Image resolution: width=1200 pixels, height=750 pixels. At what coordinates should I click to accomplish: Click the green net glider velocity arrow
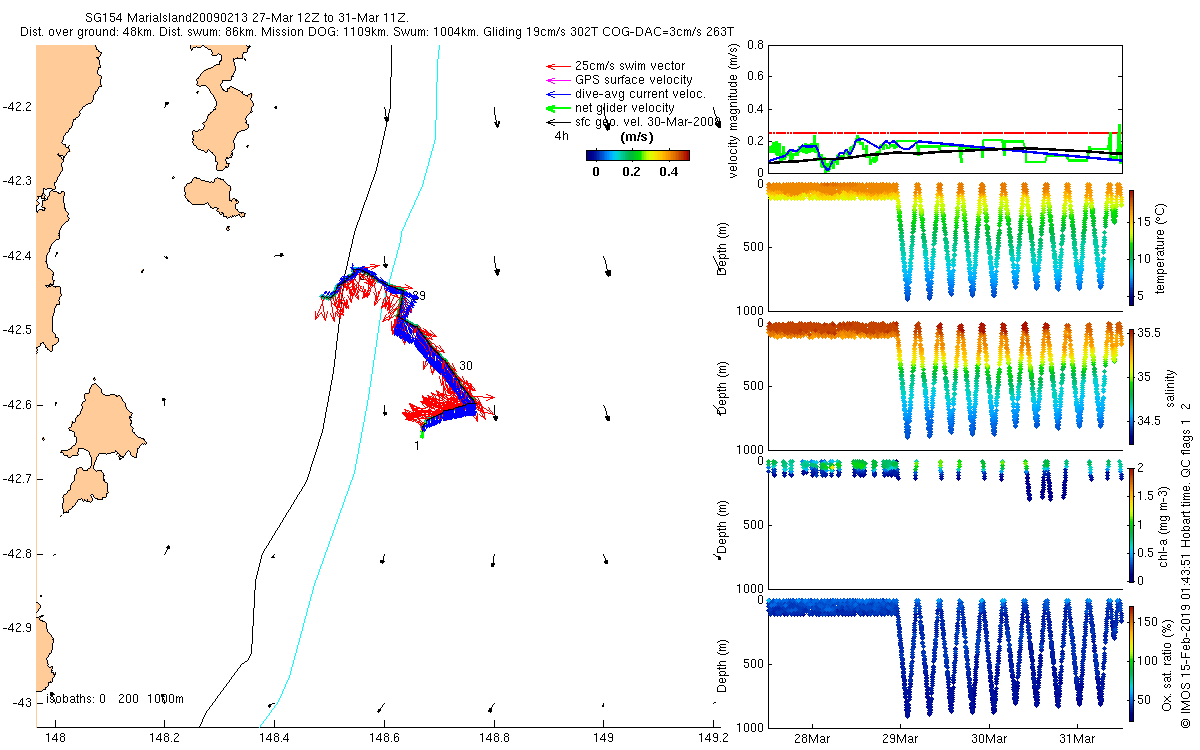[x=557, y=108]
